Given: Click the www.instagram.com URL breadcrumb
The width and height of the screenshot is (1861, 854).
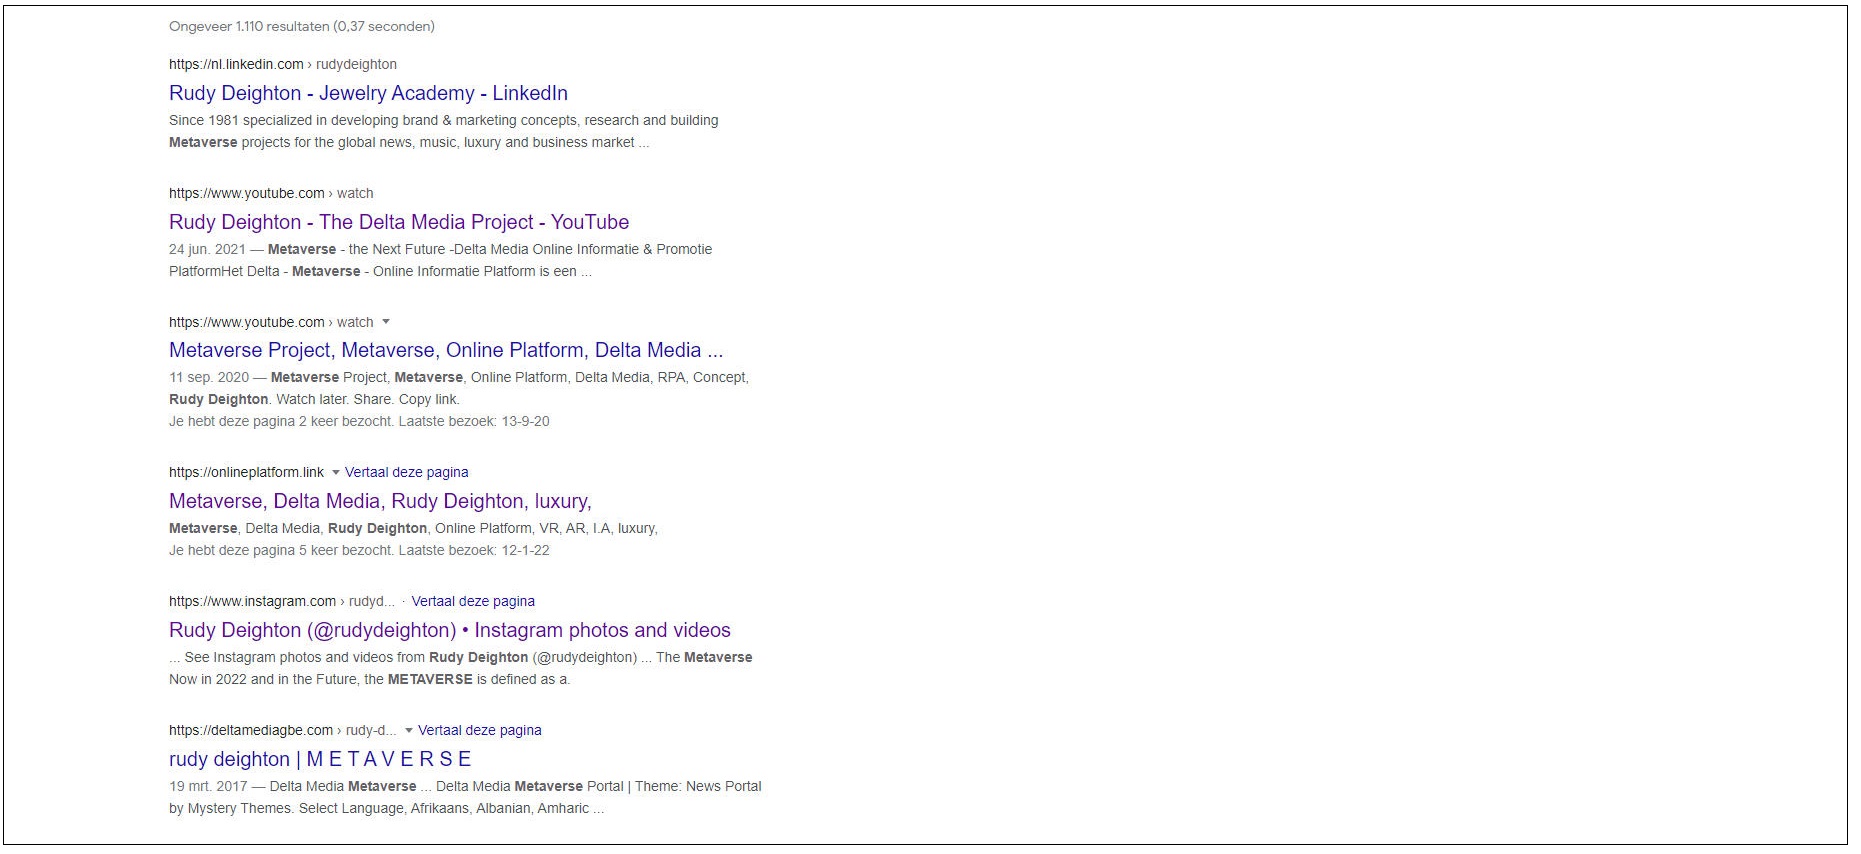Looking at the screenshot, I should click(282, 601).
